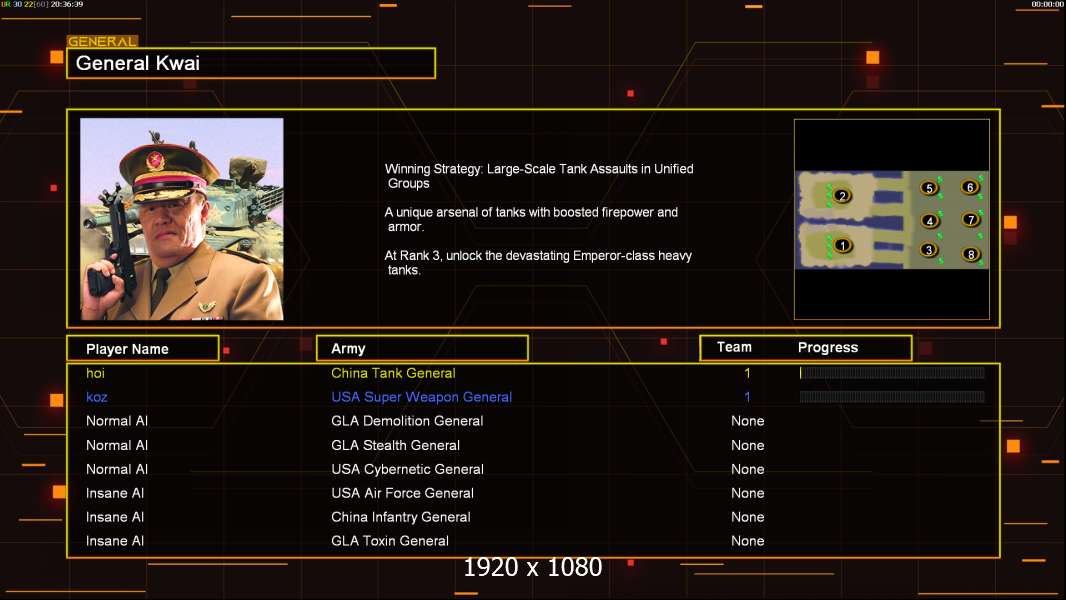
Task: Click start position 1 on the map
Action: [x=842, y=245]
